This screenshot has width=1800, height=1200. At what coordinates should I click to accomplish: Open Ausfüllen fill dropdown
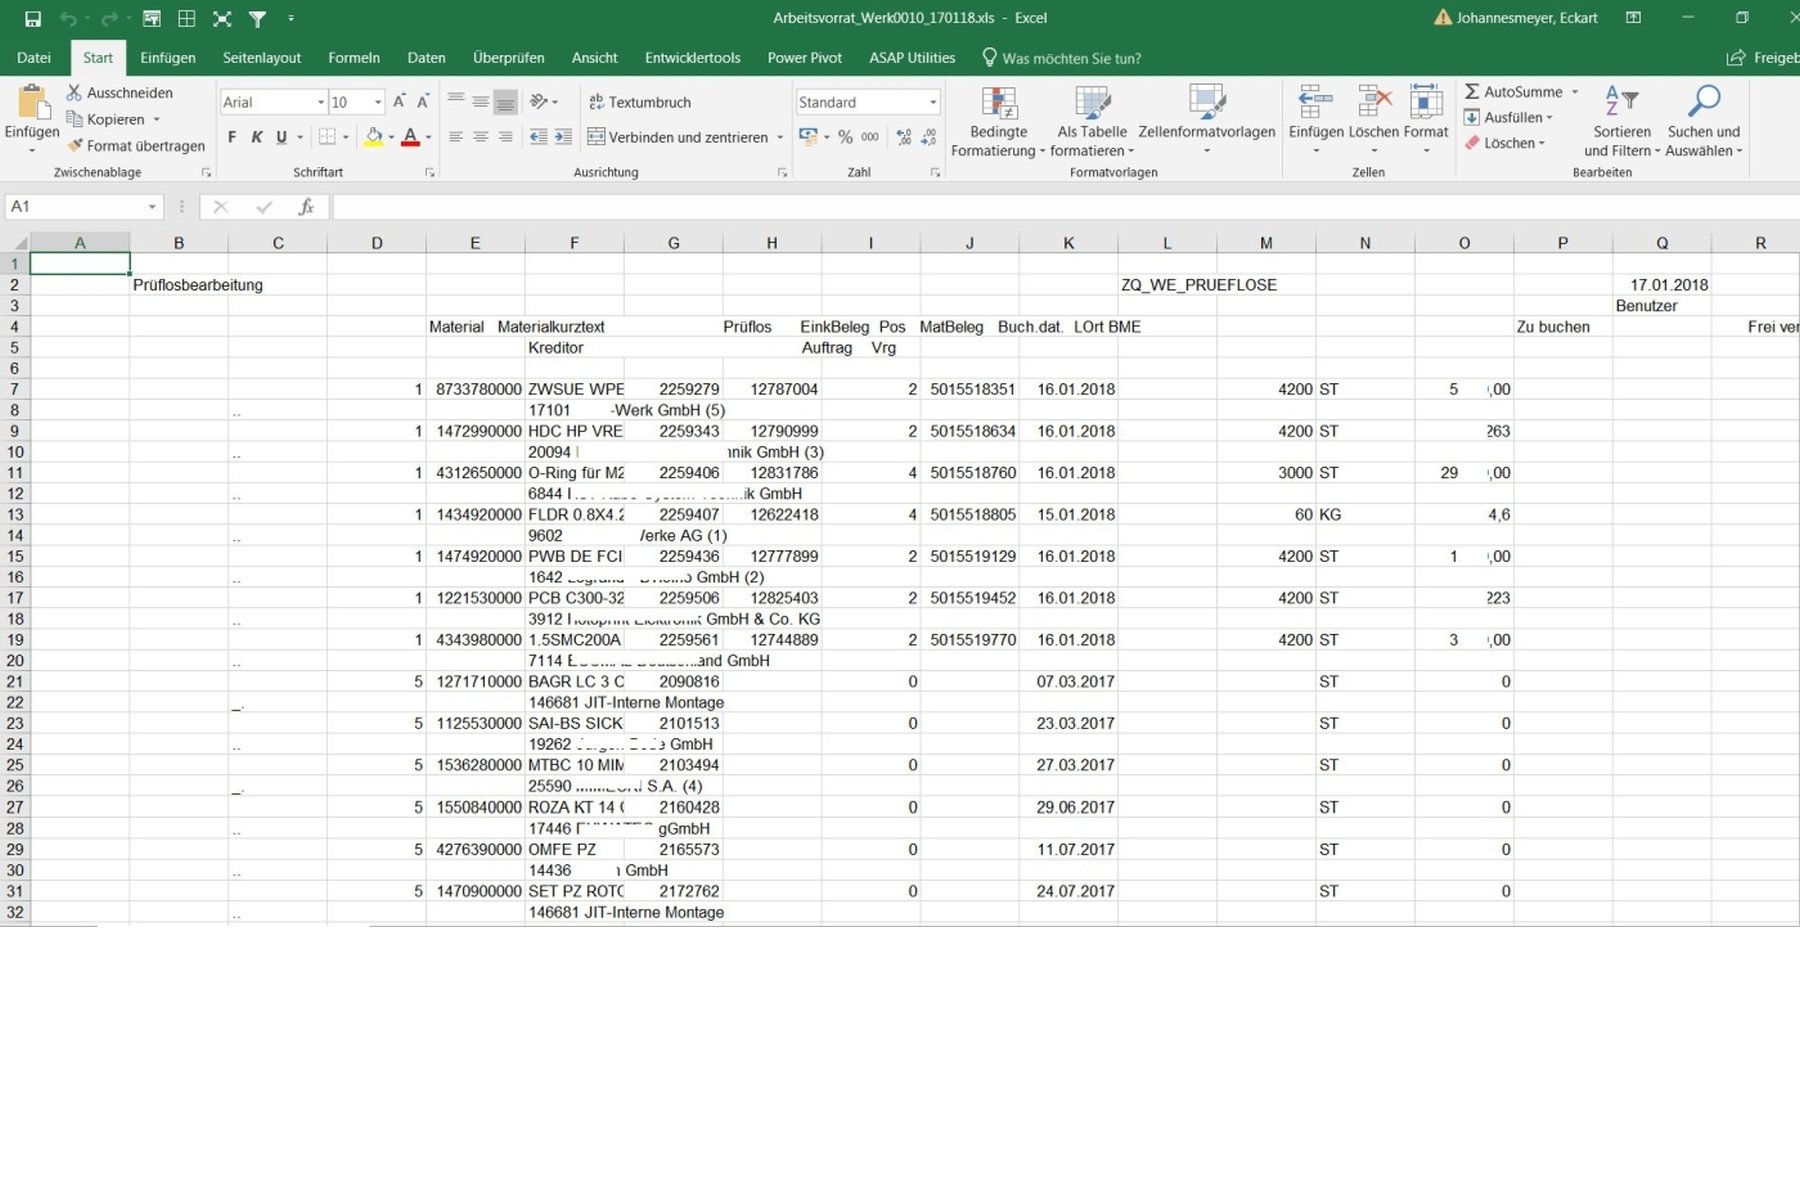coord(1509,117)
